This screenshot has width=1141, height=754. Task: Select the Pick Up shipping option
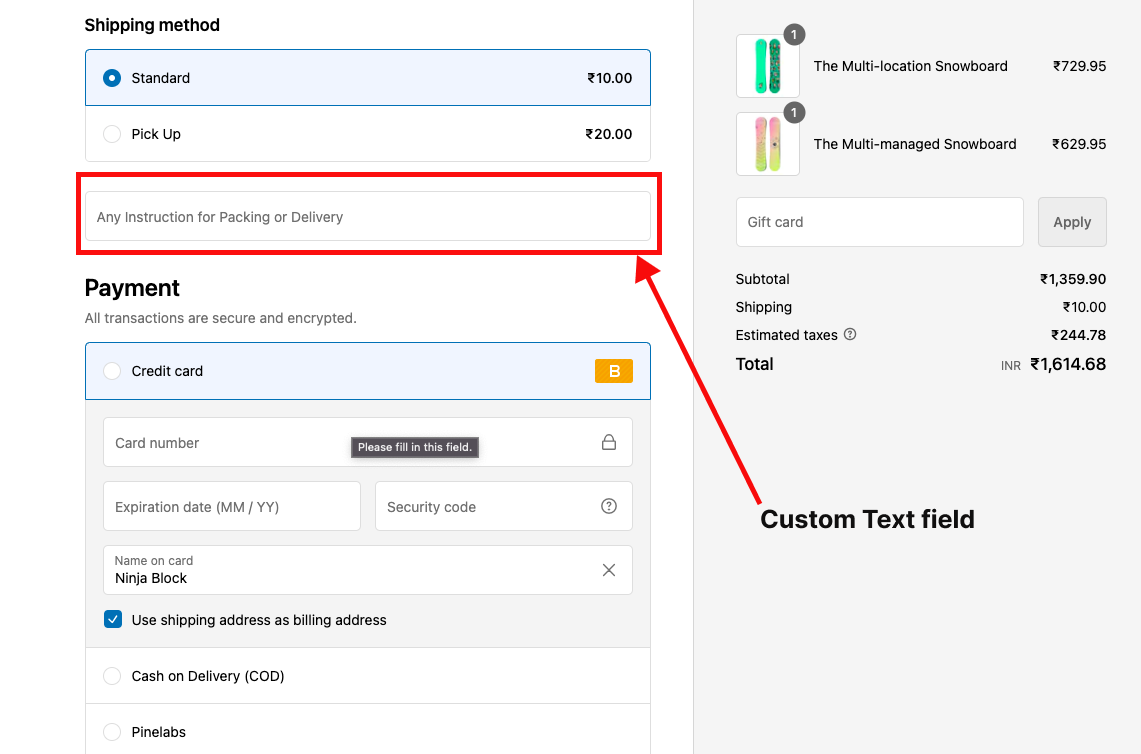coord(112,133)
